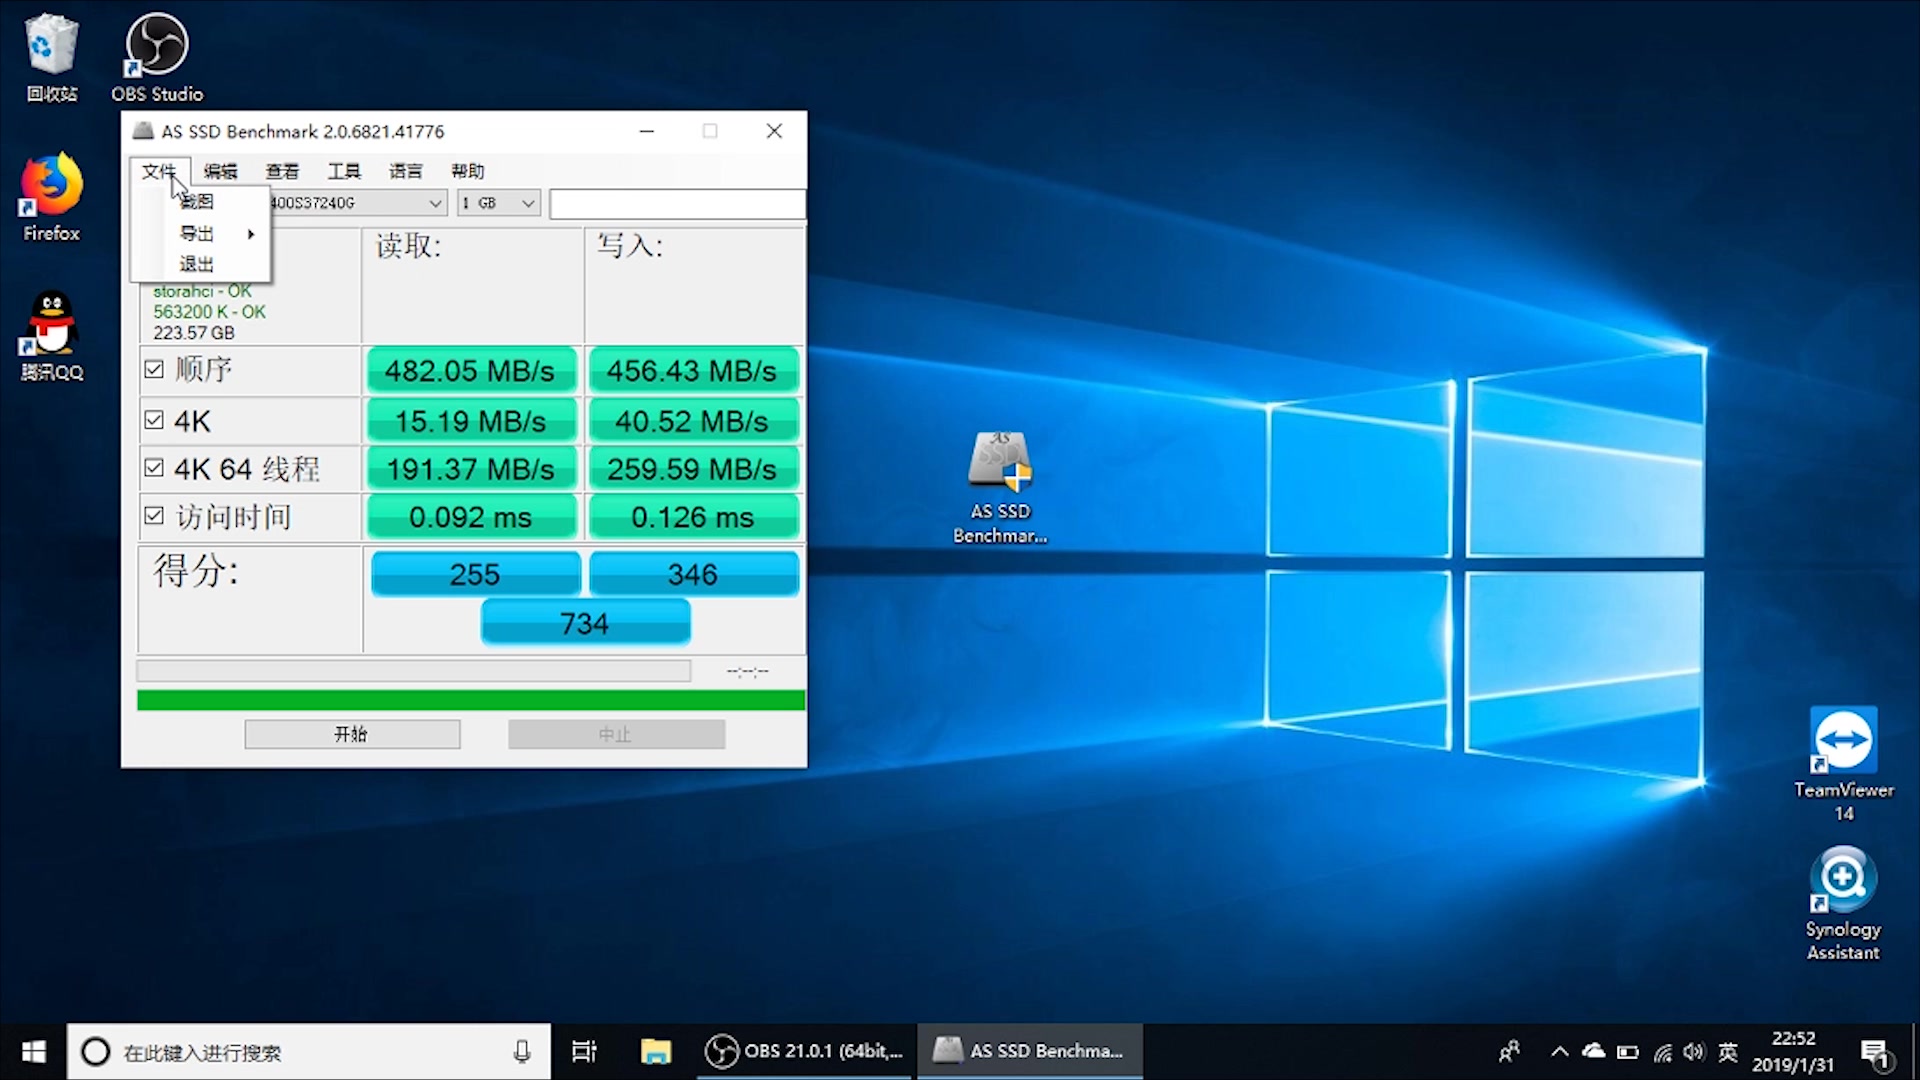Open the Synology Assistant desktop shortcut
This screenshot has width=1920, height=1080.
(x=1843, y=905)
